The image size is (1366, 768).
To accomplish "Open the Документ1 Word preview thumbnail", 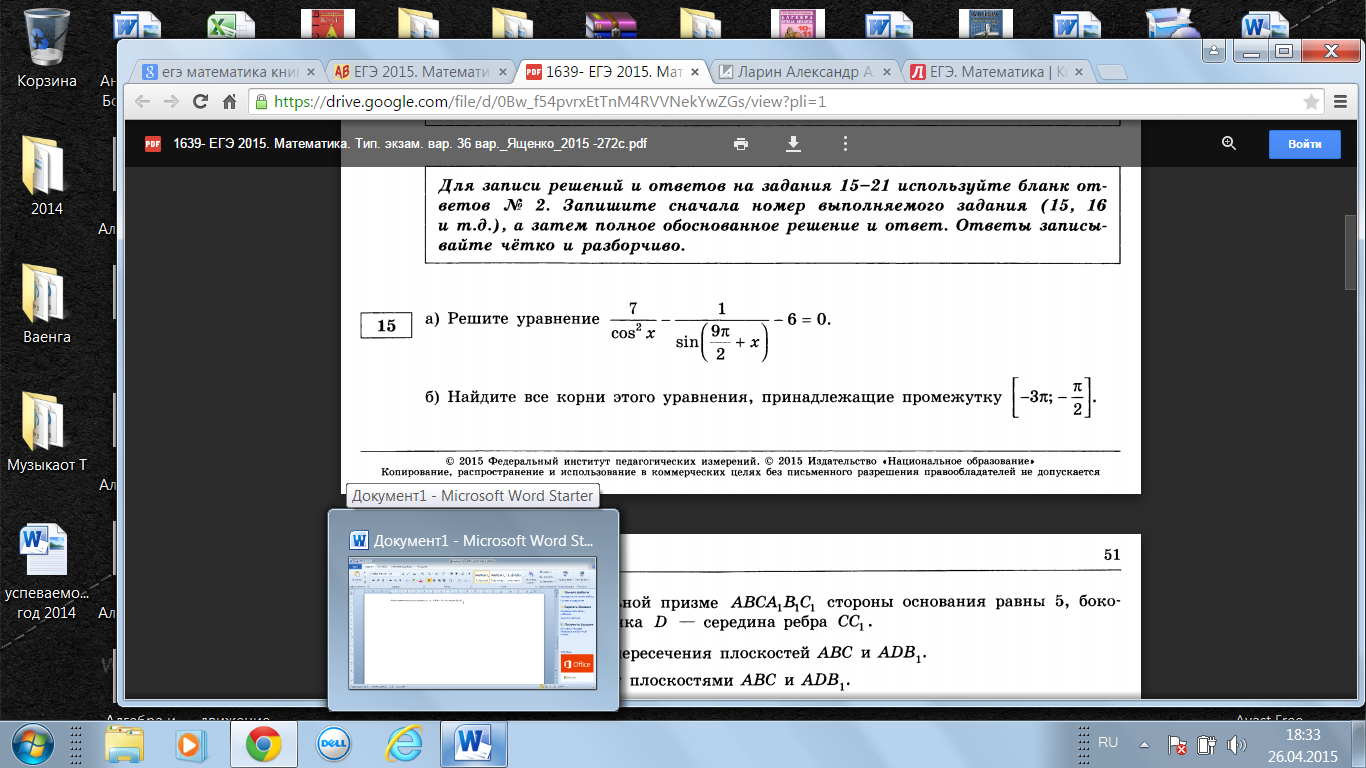I will (472, 623).
